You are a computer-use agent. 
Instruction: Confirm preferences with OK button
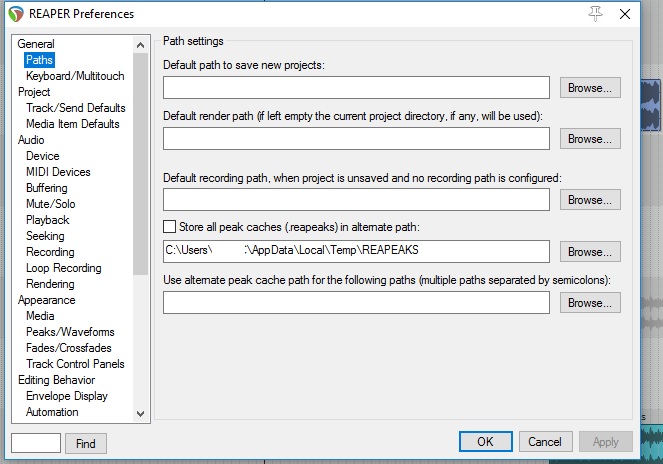pos(486,442)
